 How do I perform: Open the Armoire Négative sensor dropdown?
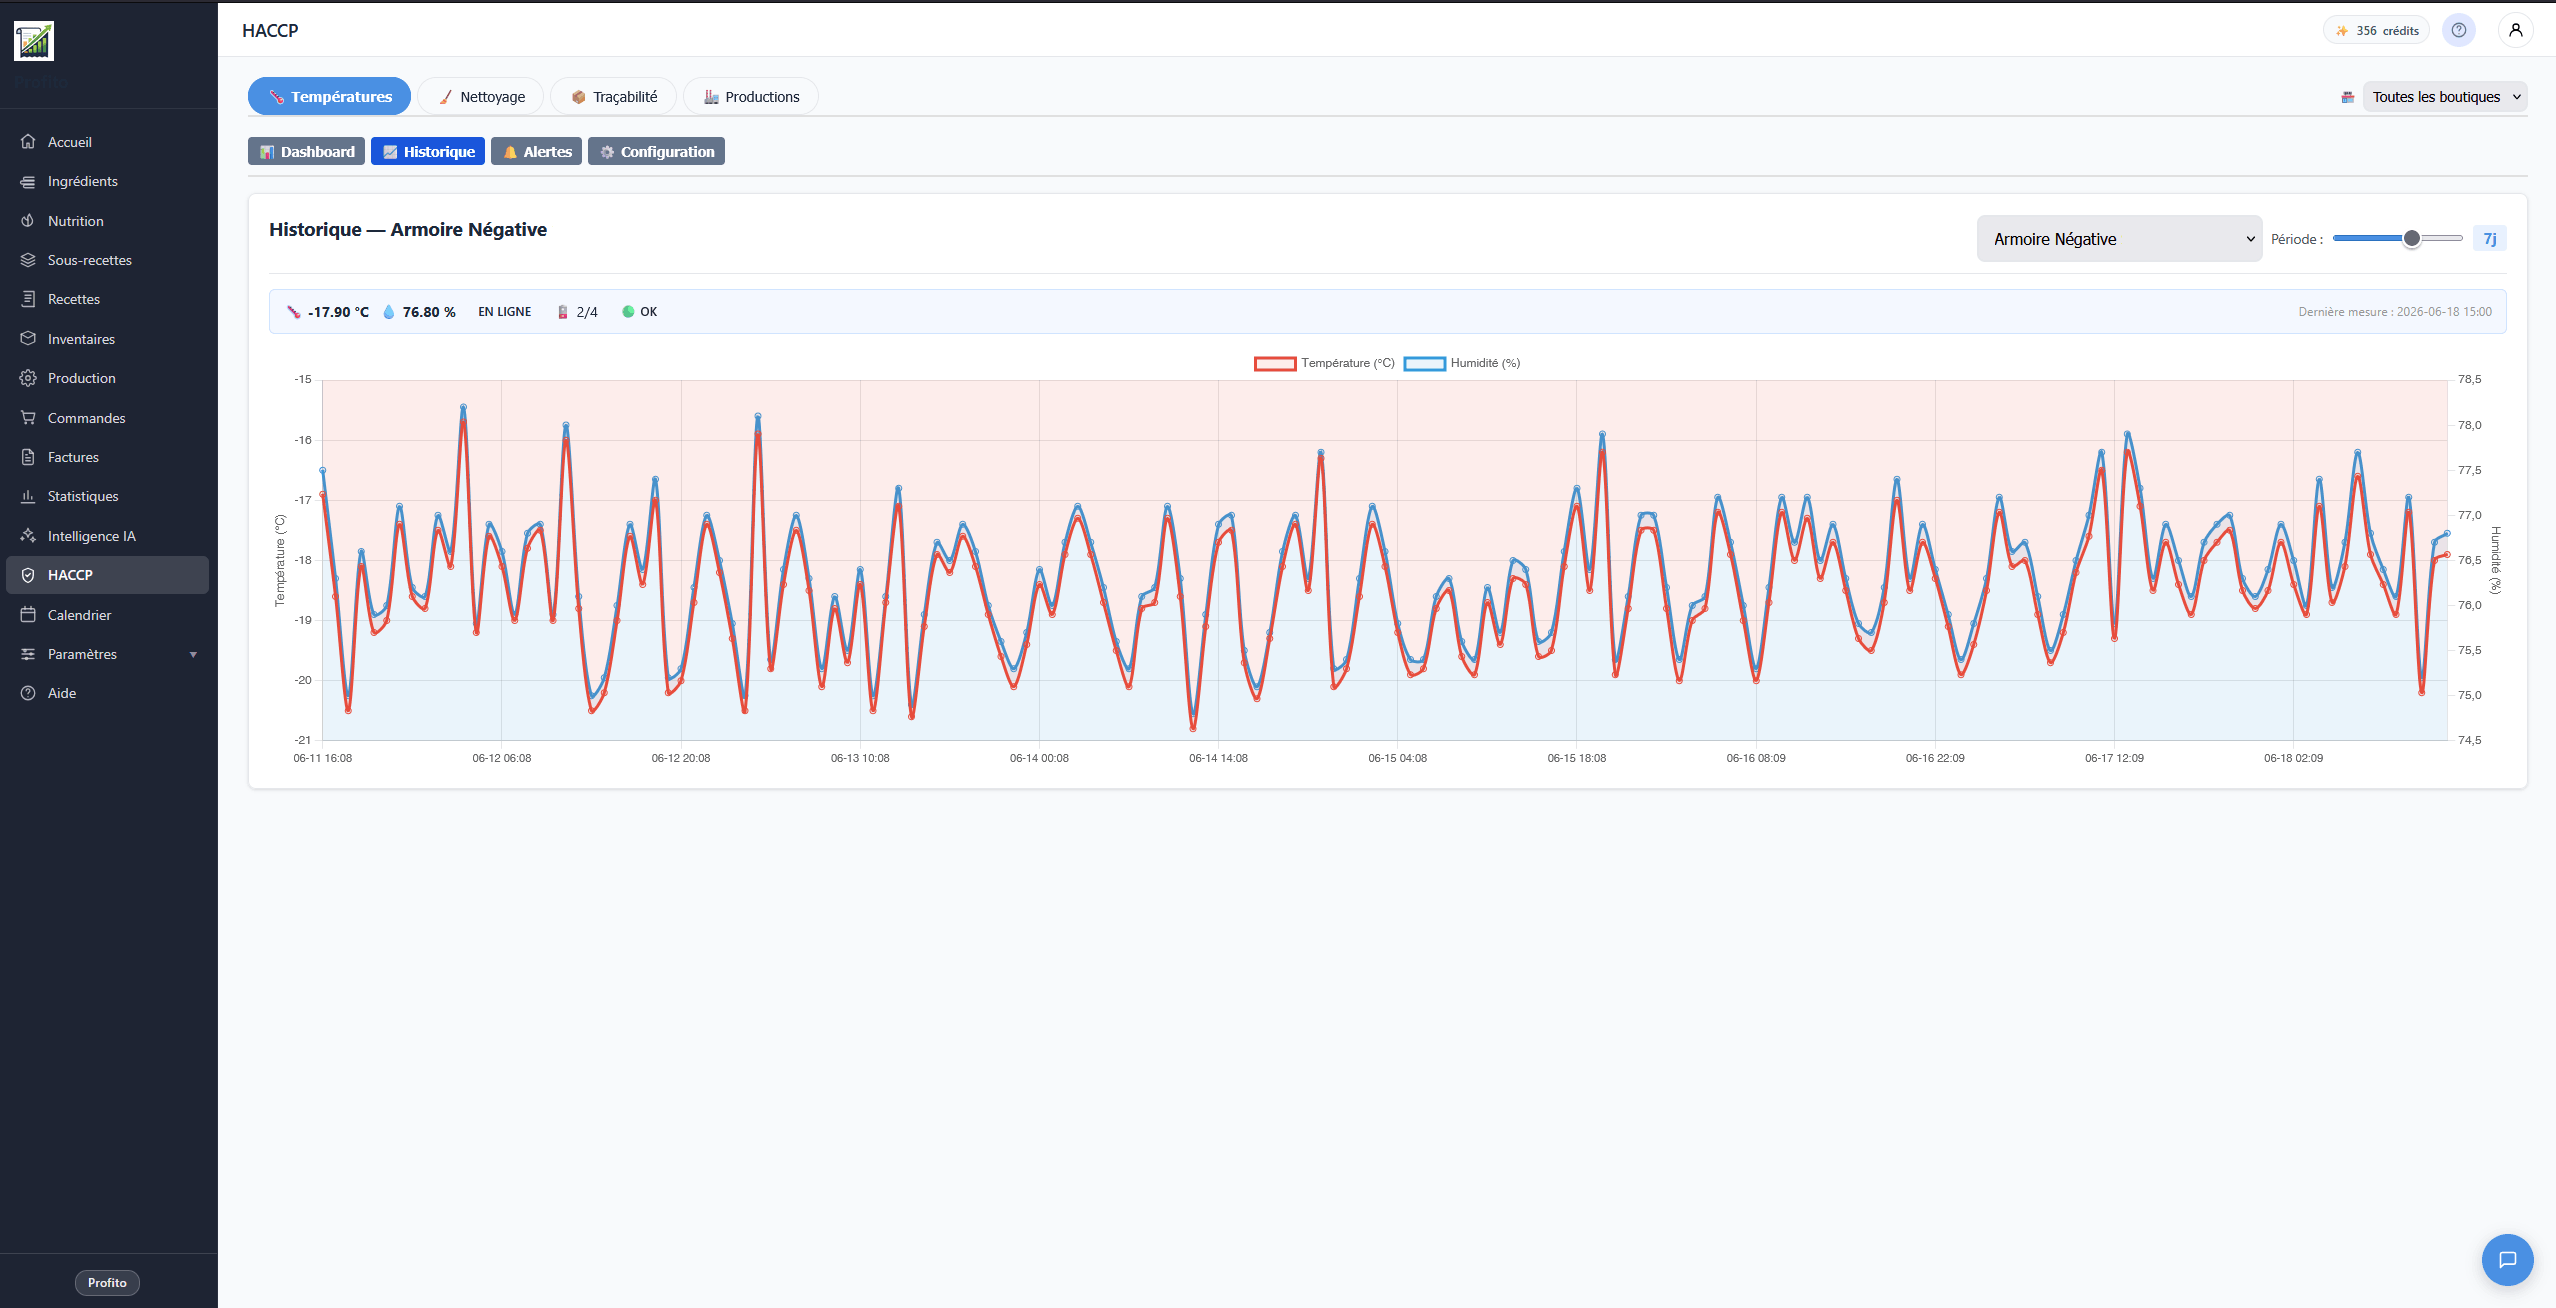[2119, 239]
